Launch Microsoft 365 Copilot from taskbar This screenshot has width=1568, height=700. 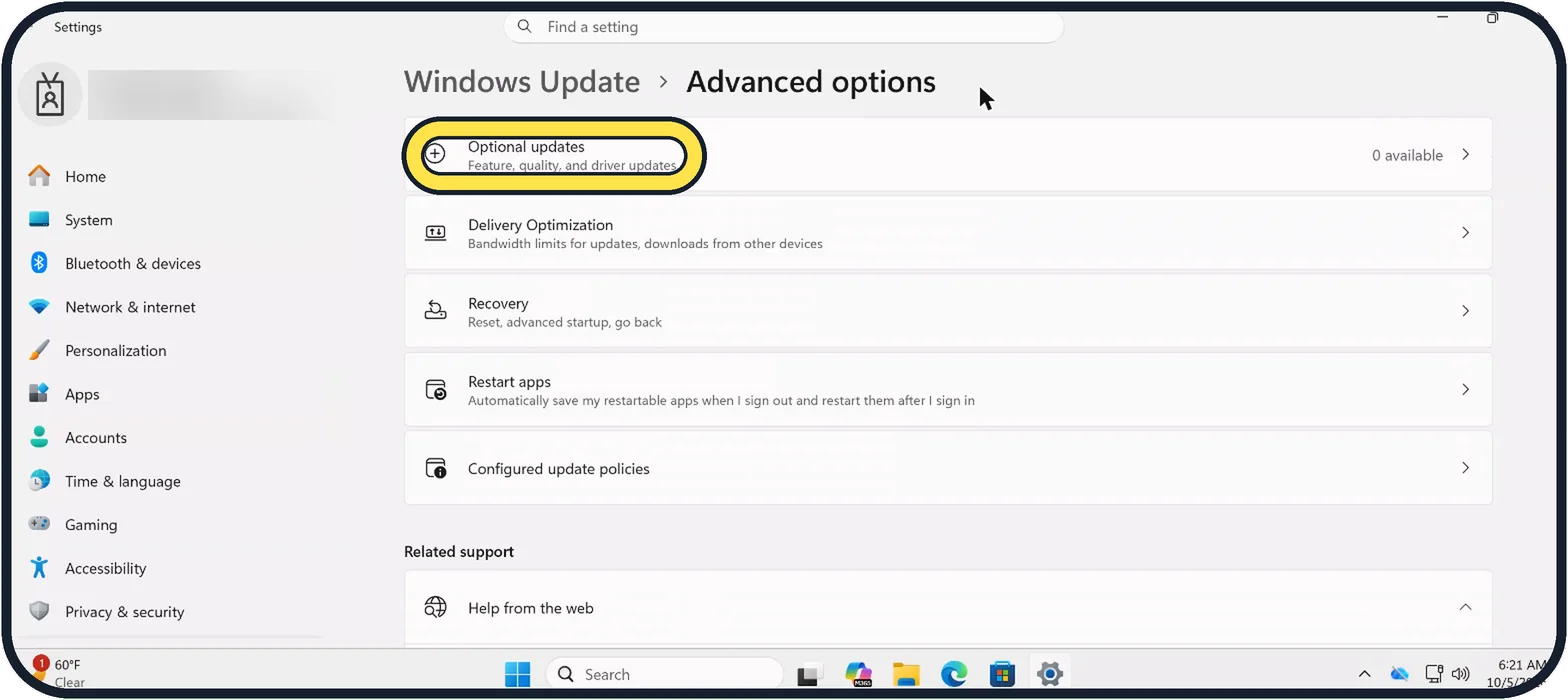pyautogui.click(x=858, y=675)
